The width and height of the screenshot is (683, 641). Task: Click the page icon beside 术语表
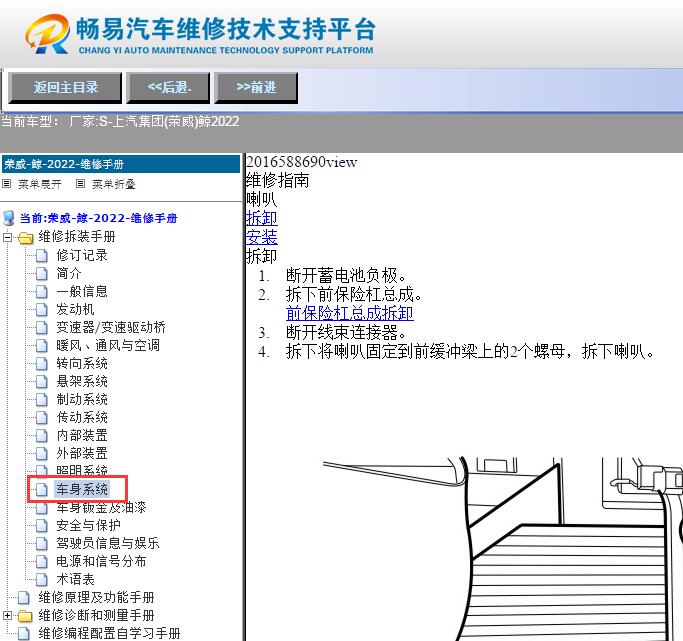pyautogui.click(x=42, y=580)
